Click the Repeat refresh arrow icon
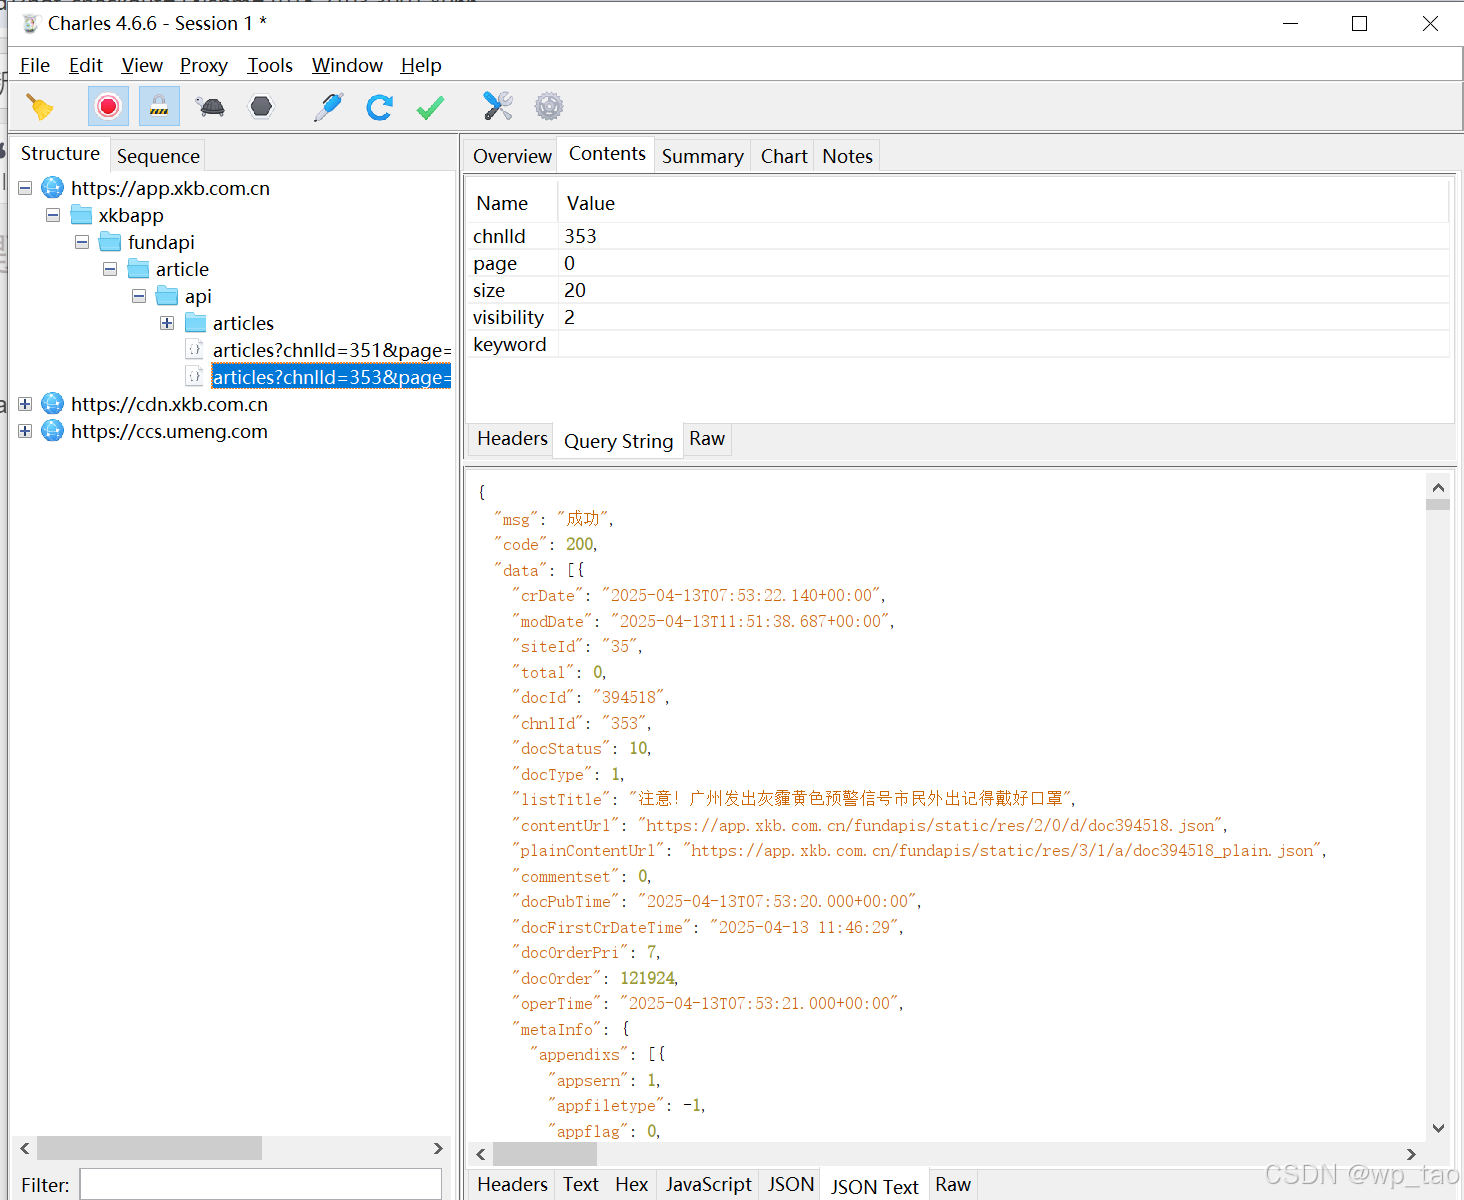This screenshot has height=1200, width=1464. 379,106
